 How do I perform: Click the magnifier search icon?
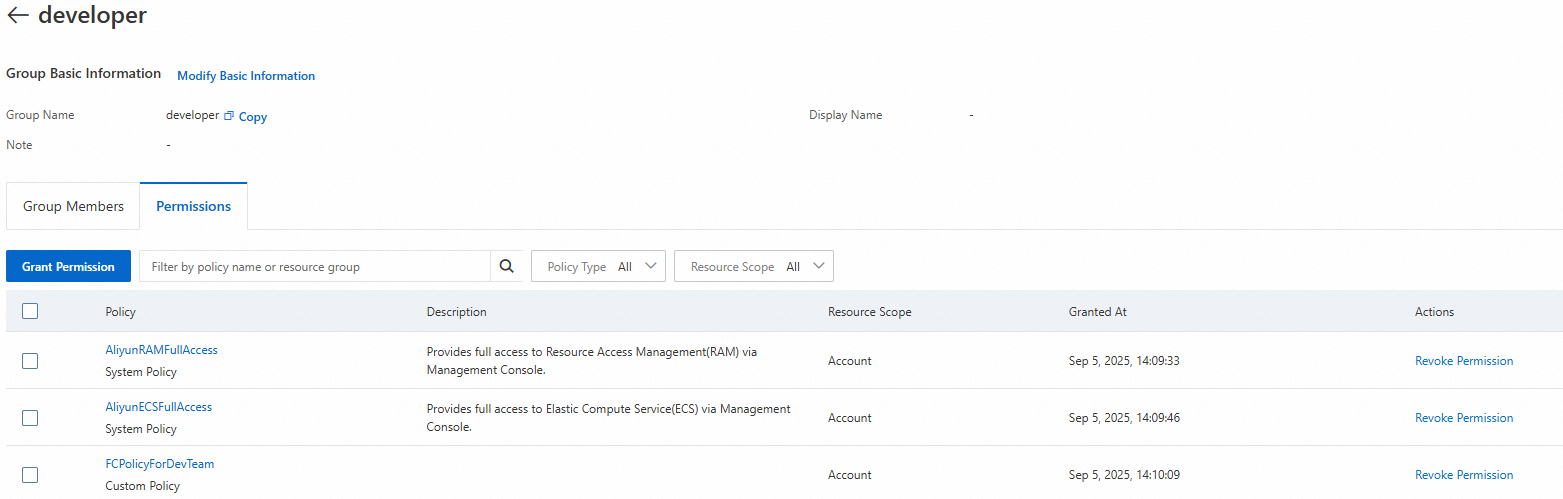(x=506, y=266)
